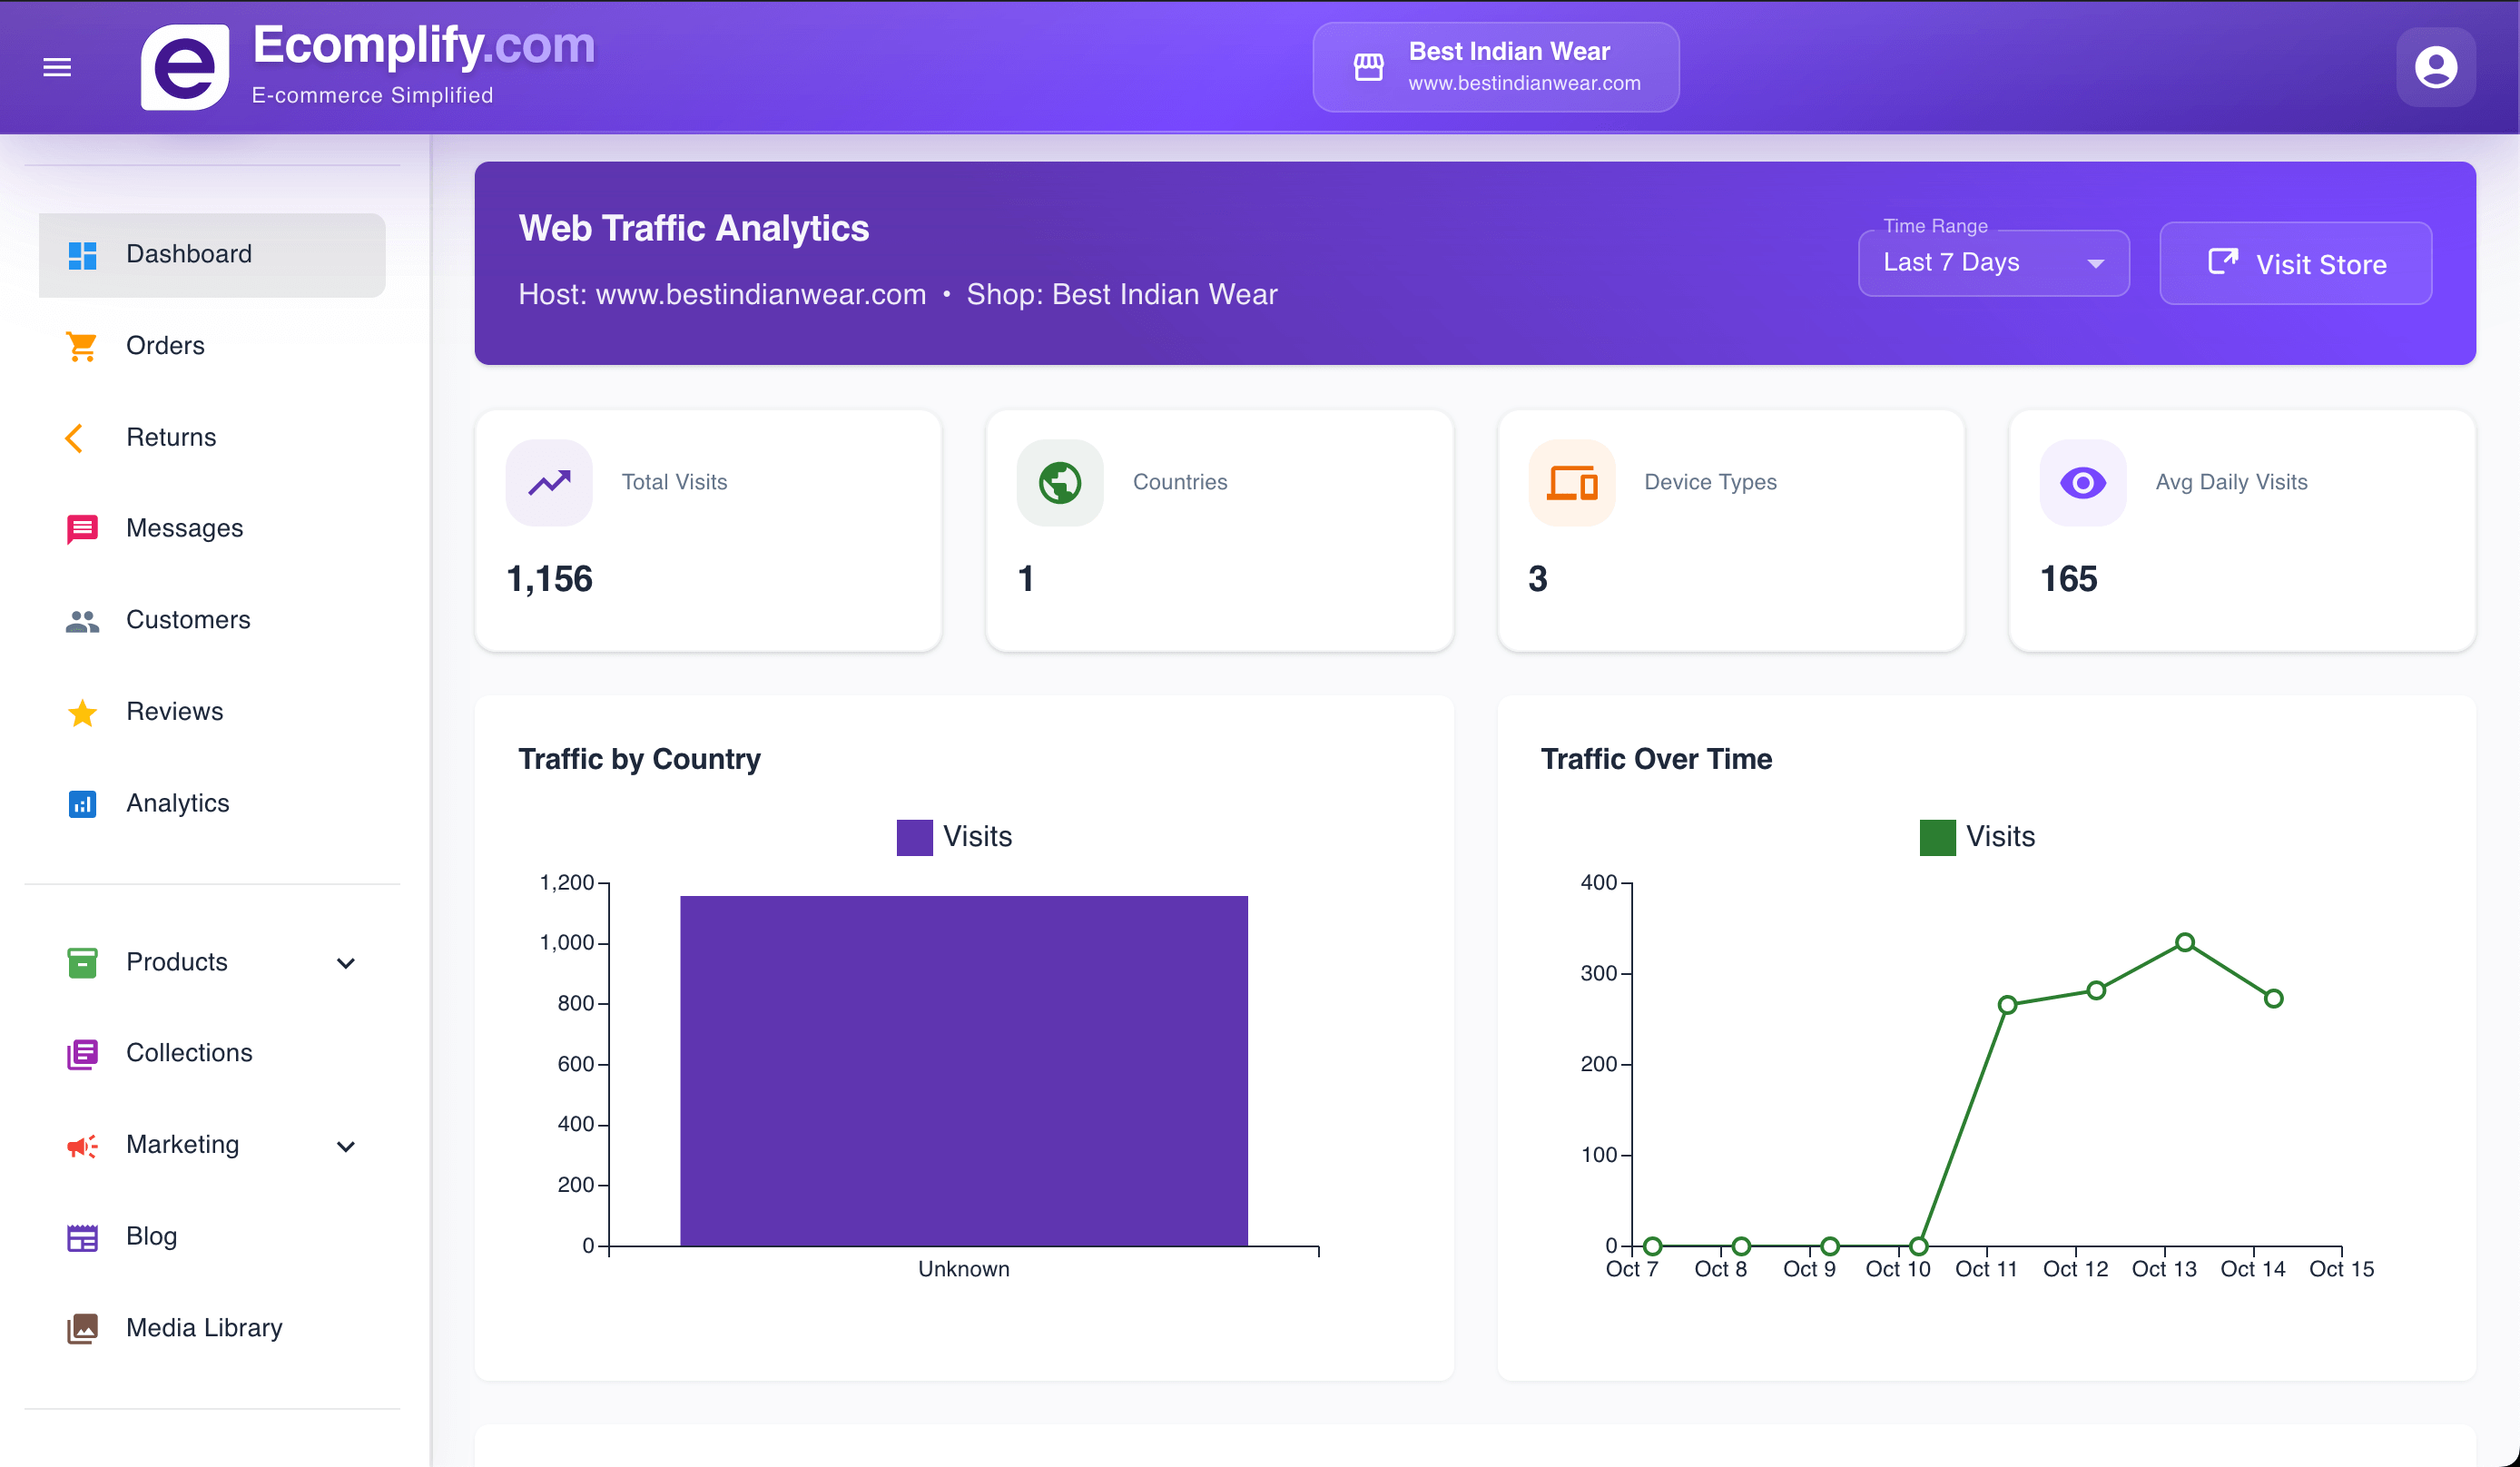Screen dimensions: 2520x1467
Task: Toggle the Visits legend on Traffic Over Time
Action: [1977, 836]
